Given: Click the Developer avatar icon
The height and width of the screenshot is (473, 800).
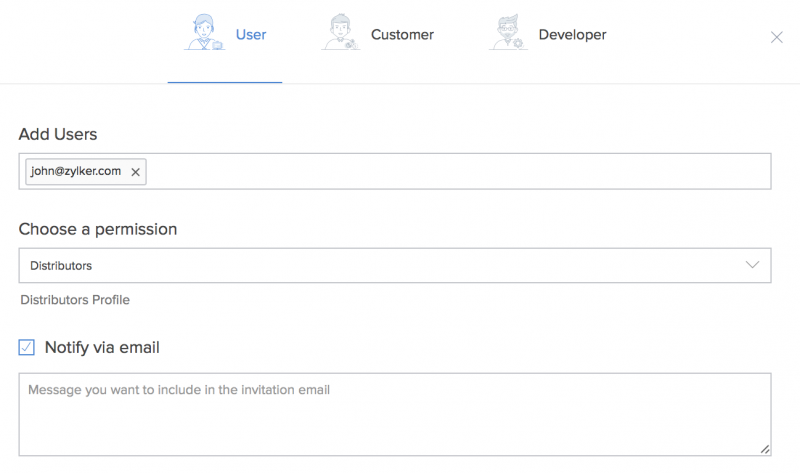Looking at the screenshot, I should (508, 33).
